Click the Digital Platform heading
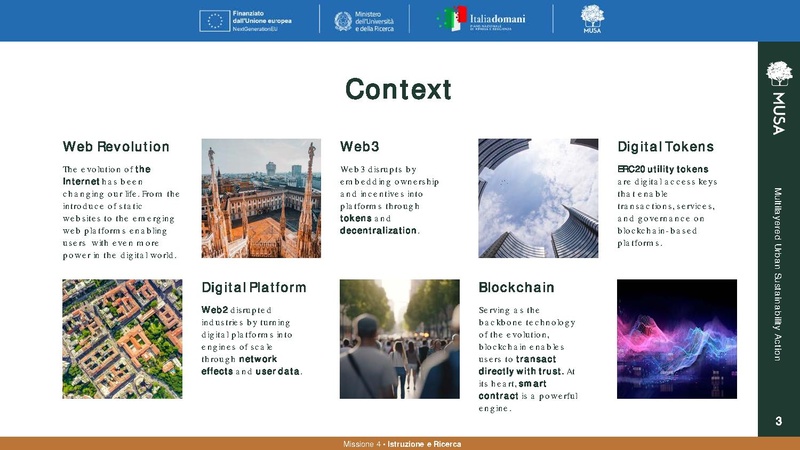The image size is (800, 450). pos(254,288)
